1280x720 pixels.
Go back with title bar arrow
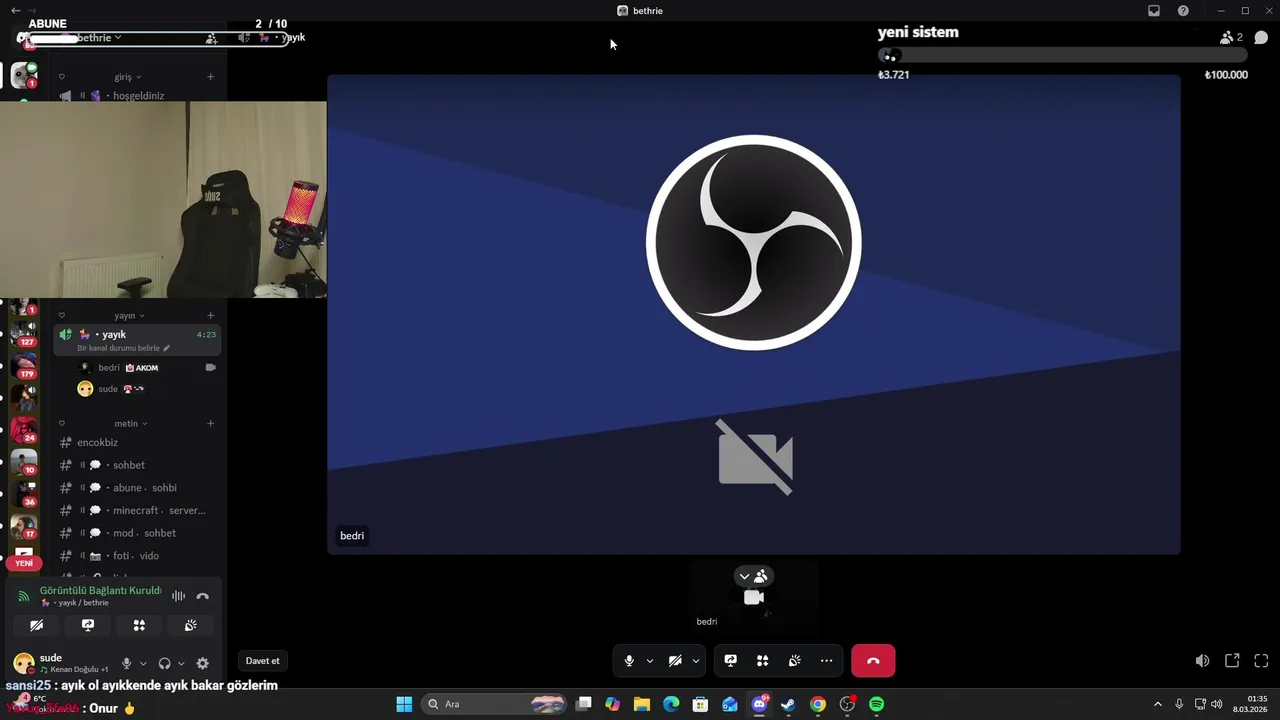16,11
